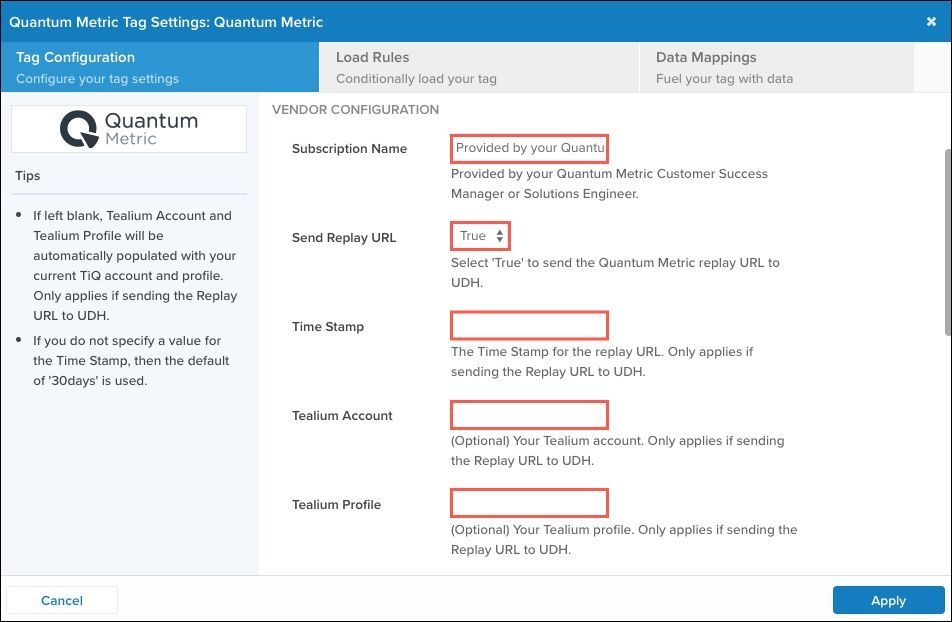Go to the Data Mappings tab
Viewport: 952px width, 622px height.
click(776, 67)
